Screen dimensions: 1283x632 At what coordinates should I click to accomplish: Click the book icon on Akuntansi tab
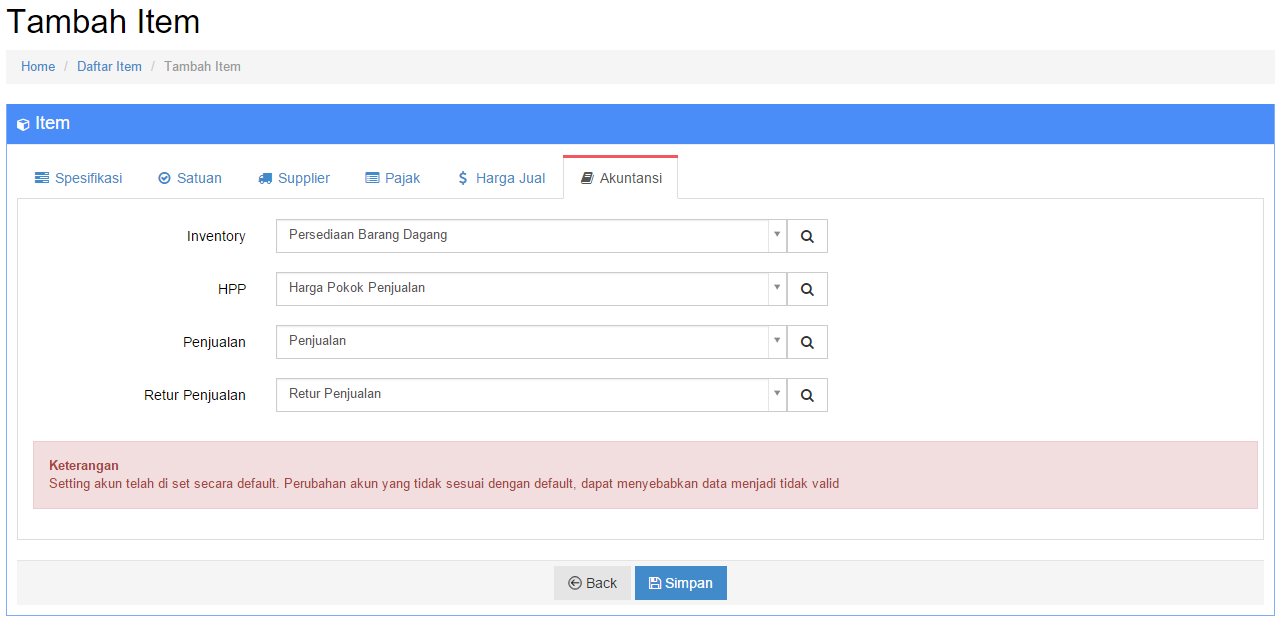pos(587,178)
